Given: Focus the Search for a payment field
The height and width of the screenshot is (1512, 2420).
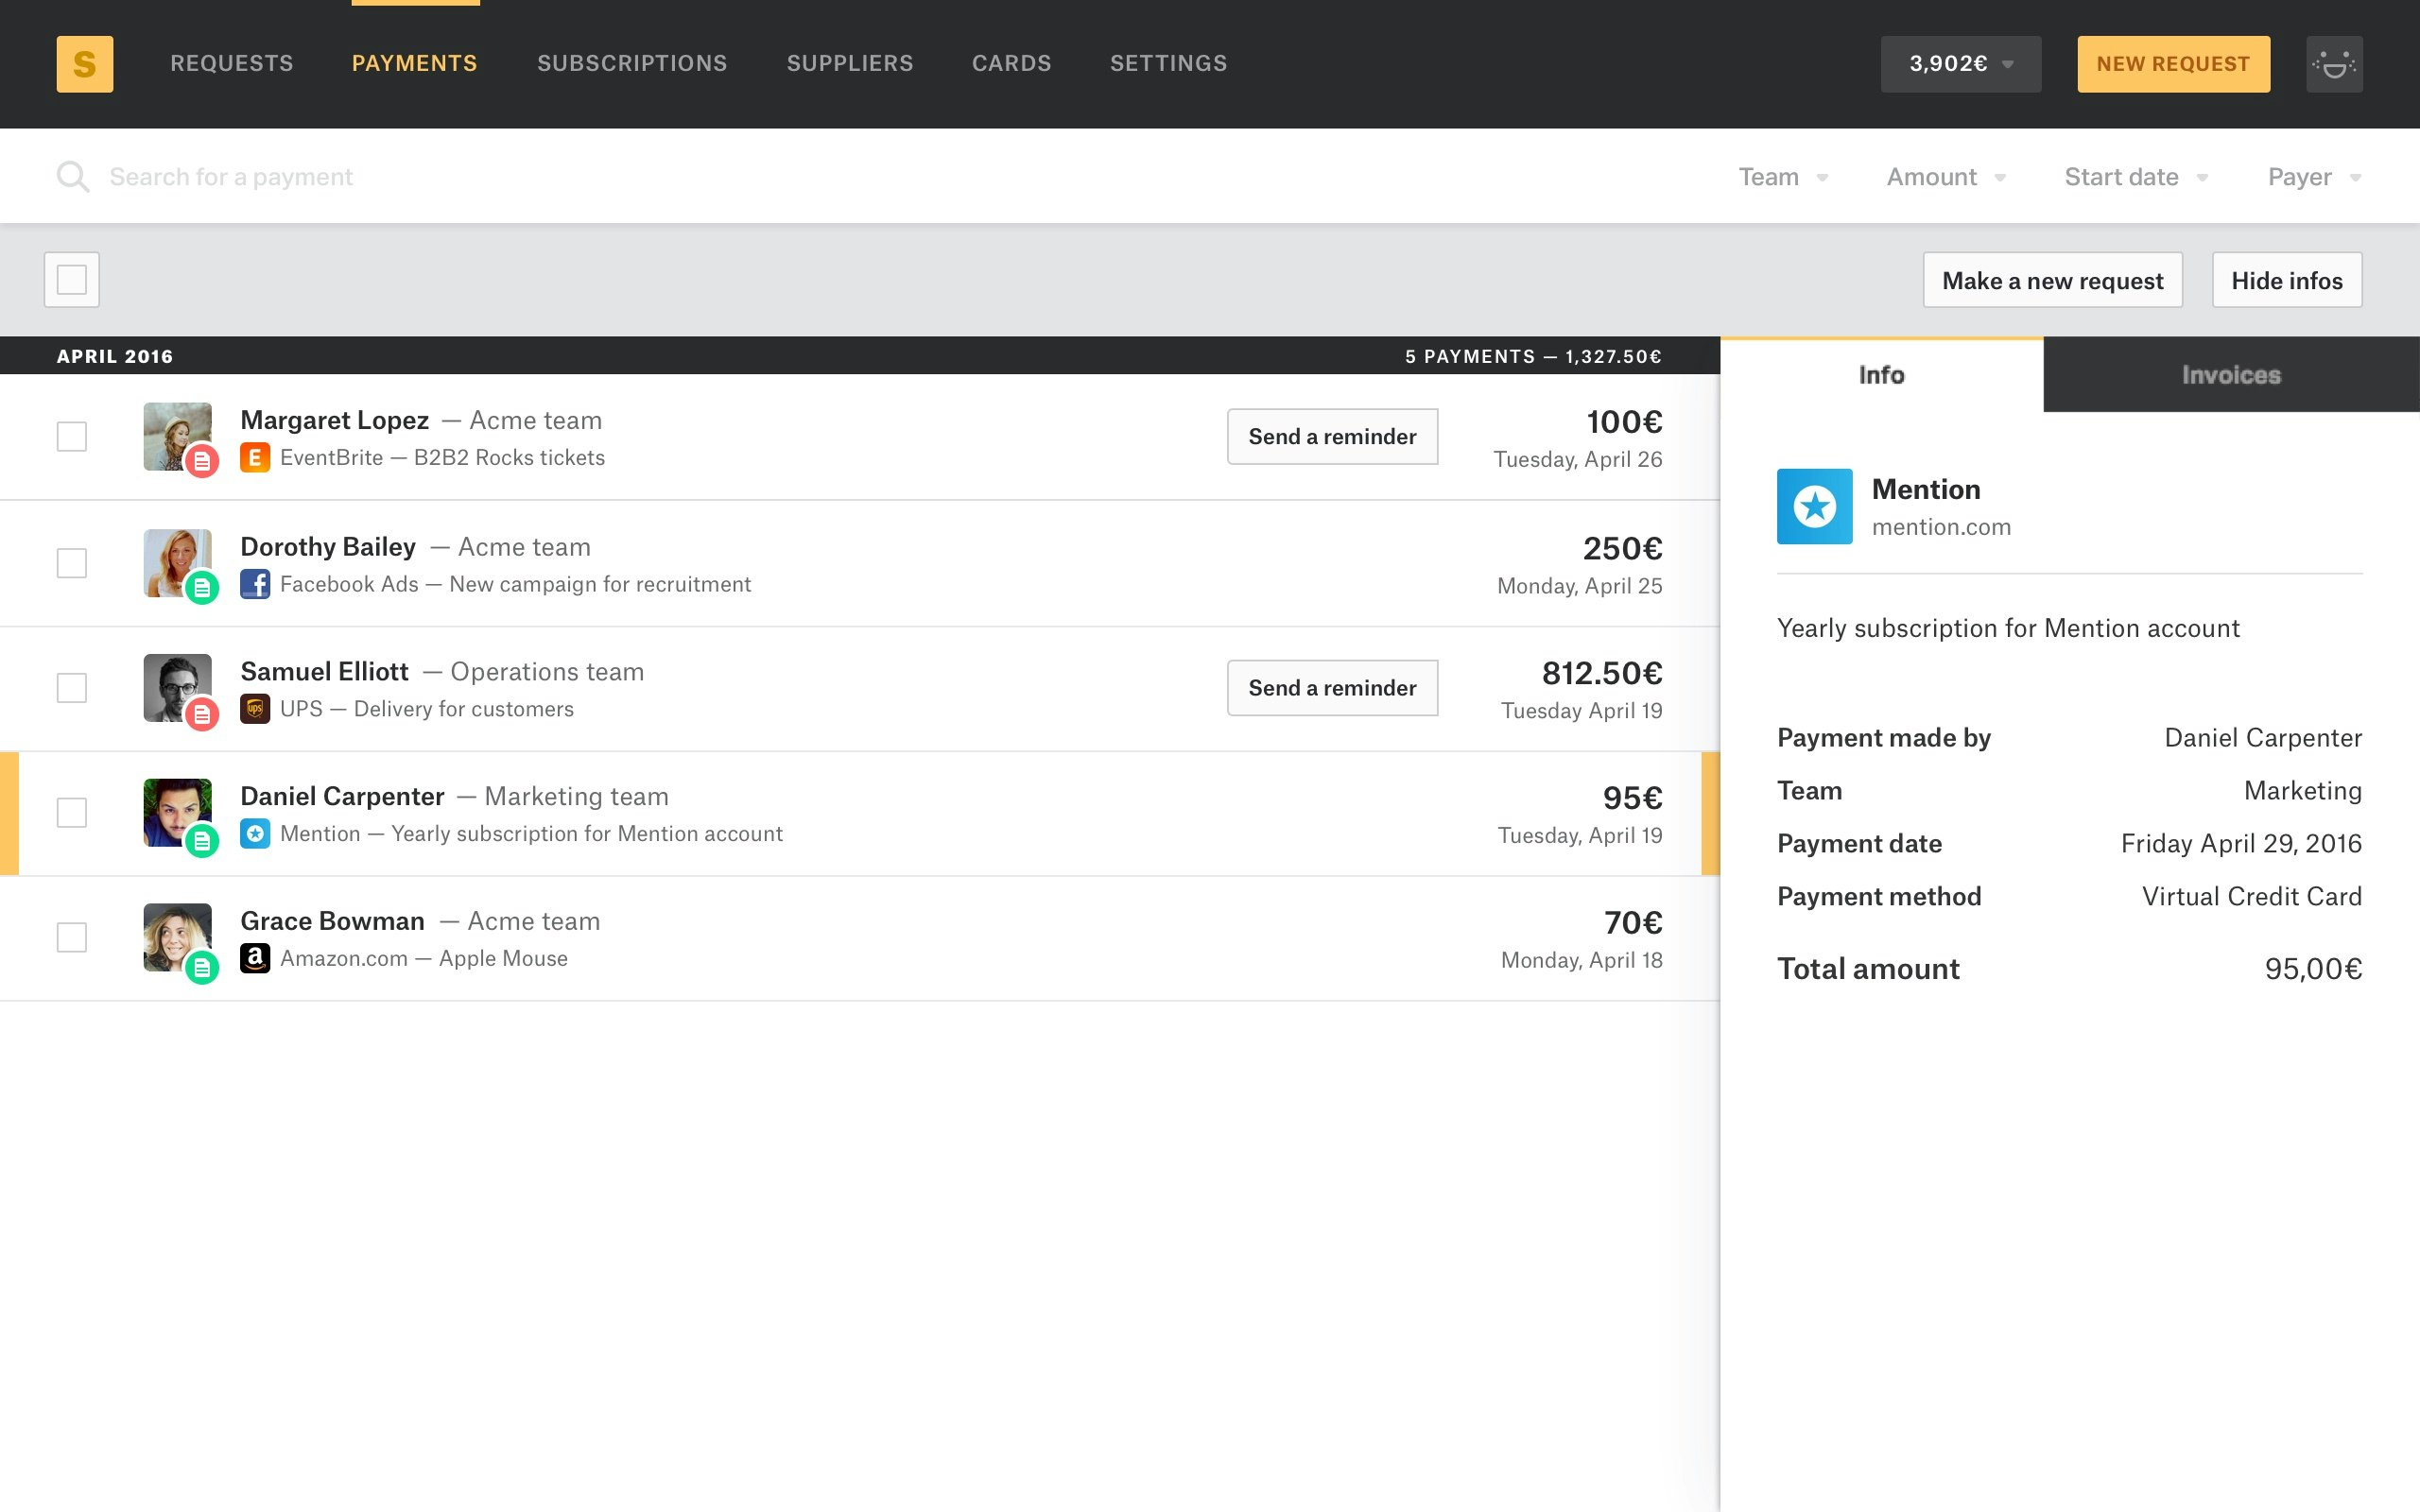Looking at the screenshot, I should (x=400, y=177).
